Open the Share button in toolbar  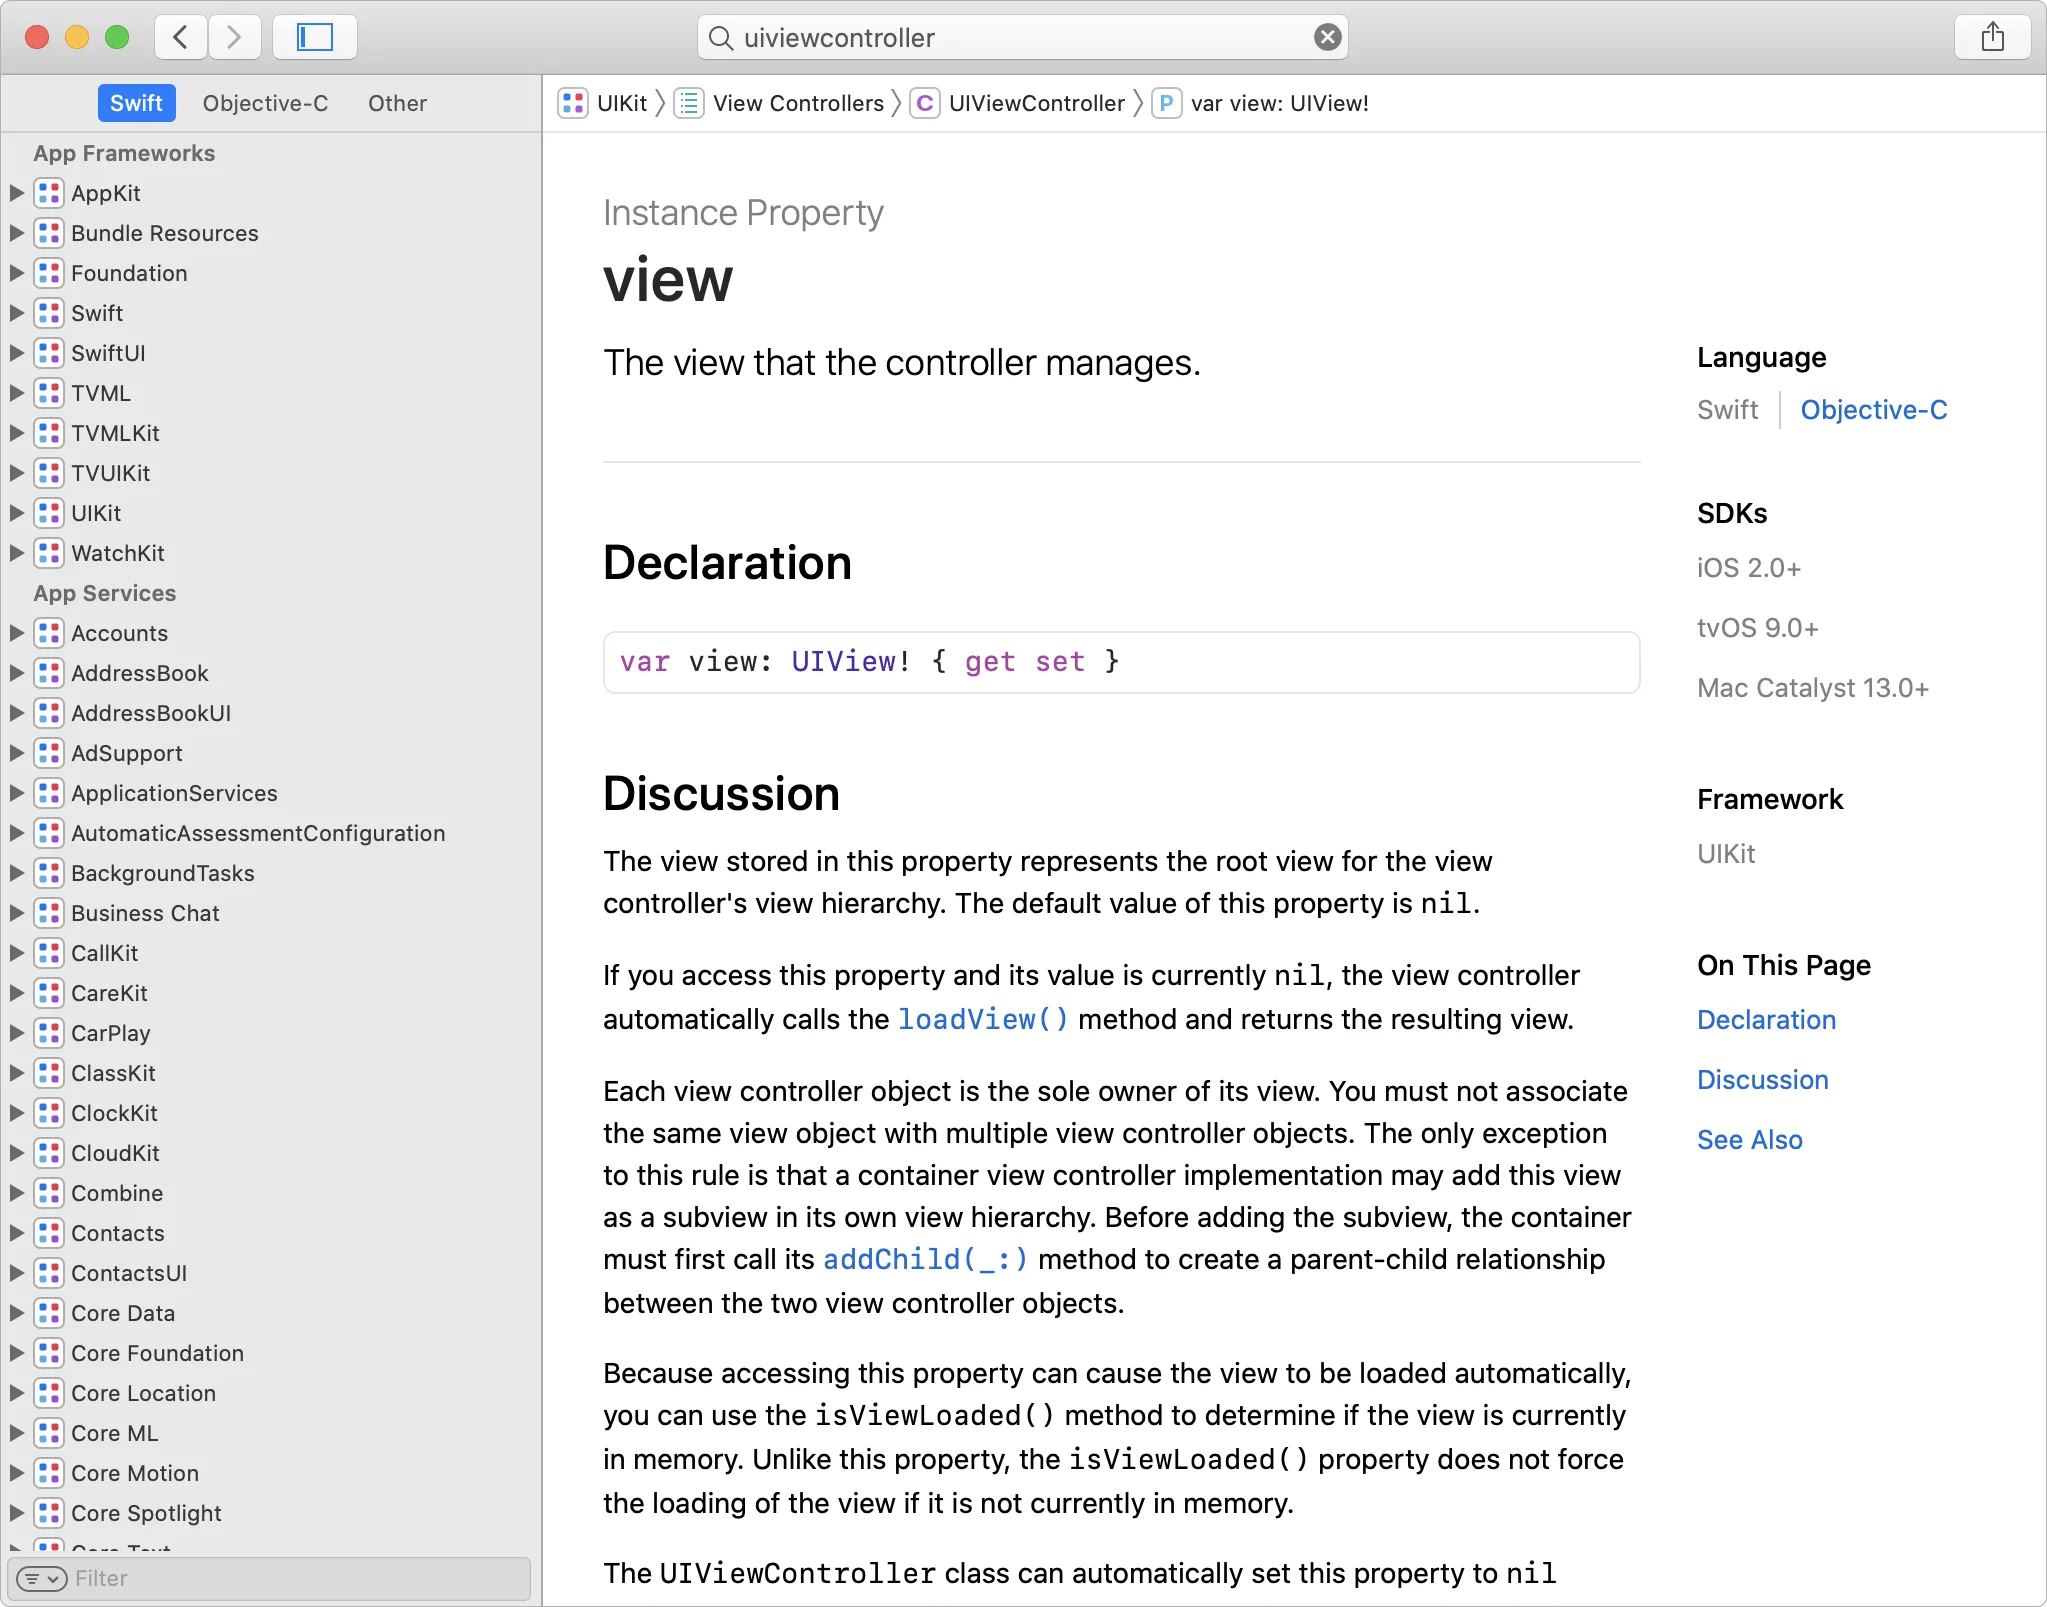click(x=1993, y=38)
